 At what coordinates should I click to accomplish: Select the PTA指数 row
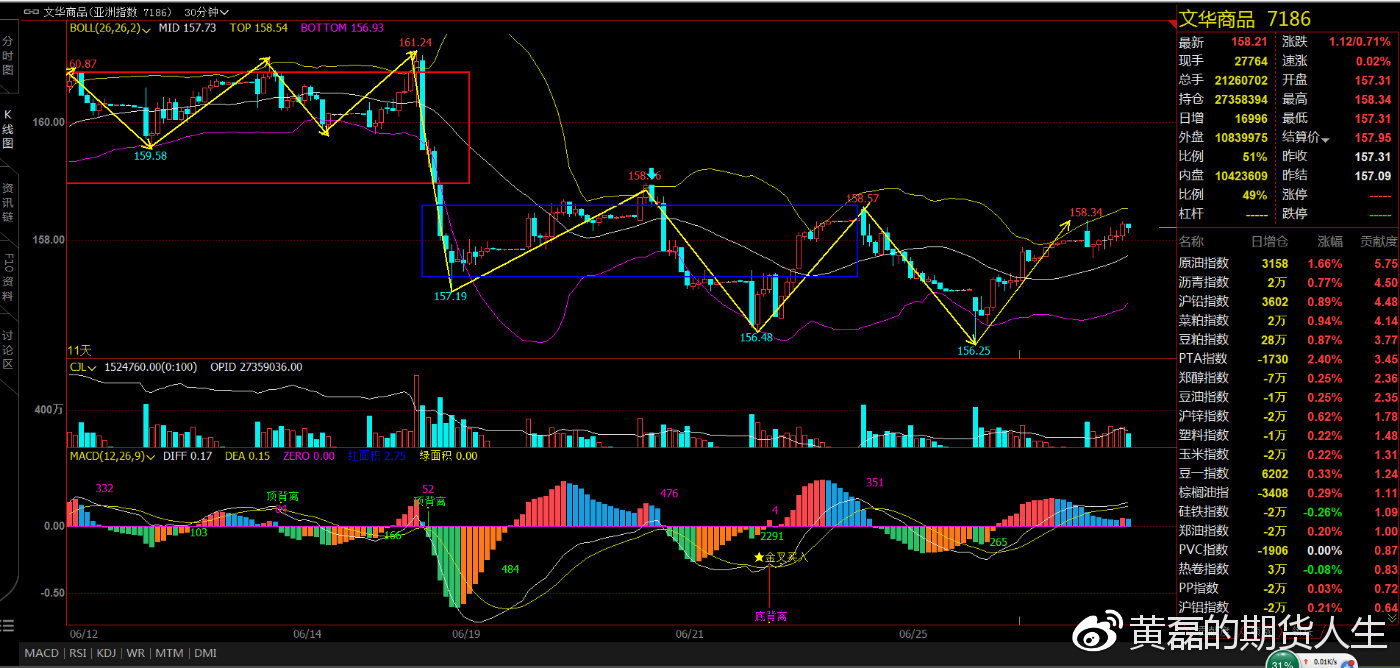pyautogui.click(x=1288, y=359)
